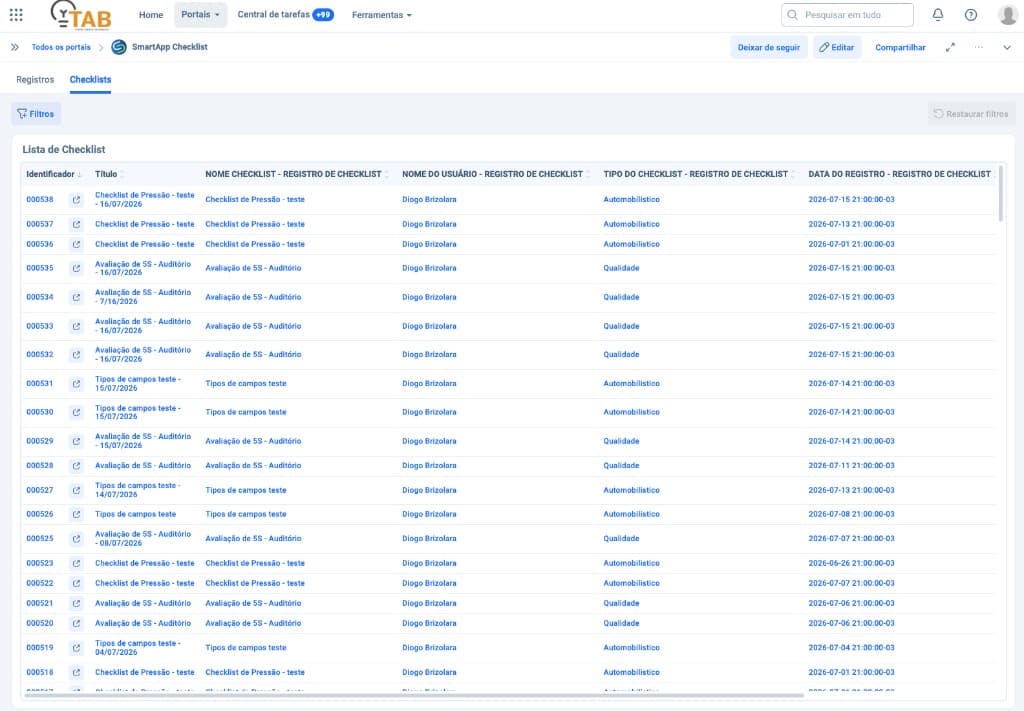Sort by Nome Checklist column header
Image resolution: width=1024 pixels, height=711 pixels.
coord(296,174)
